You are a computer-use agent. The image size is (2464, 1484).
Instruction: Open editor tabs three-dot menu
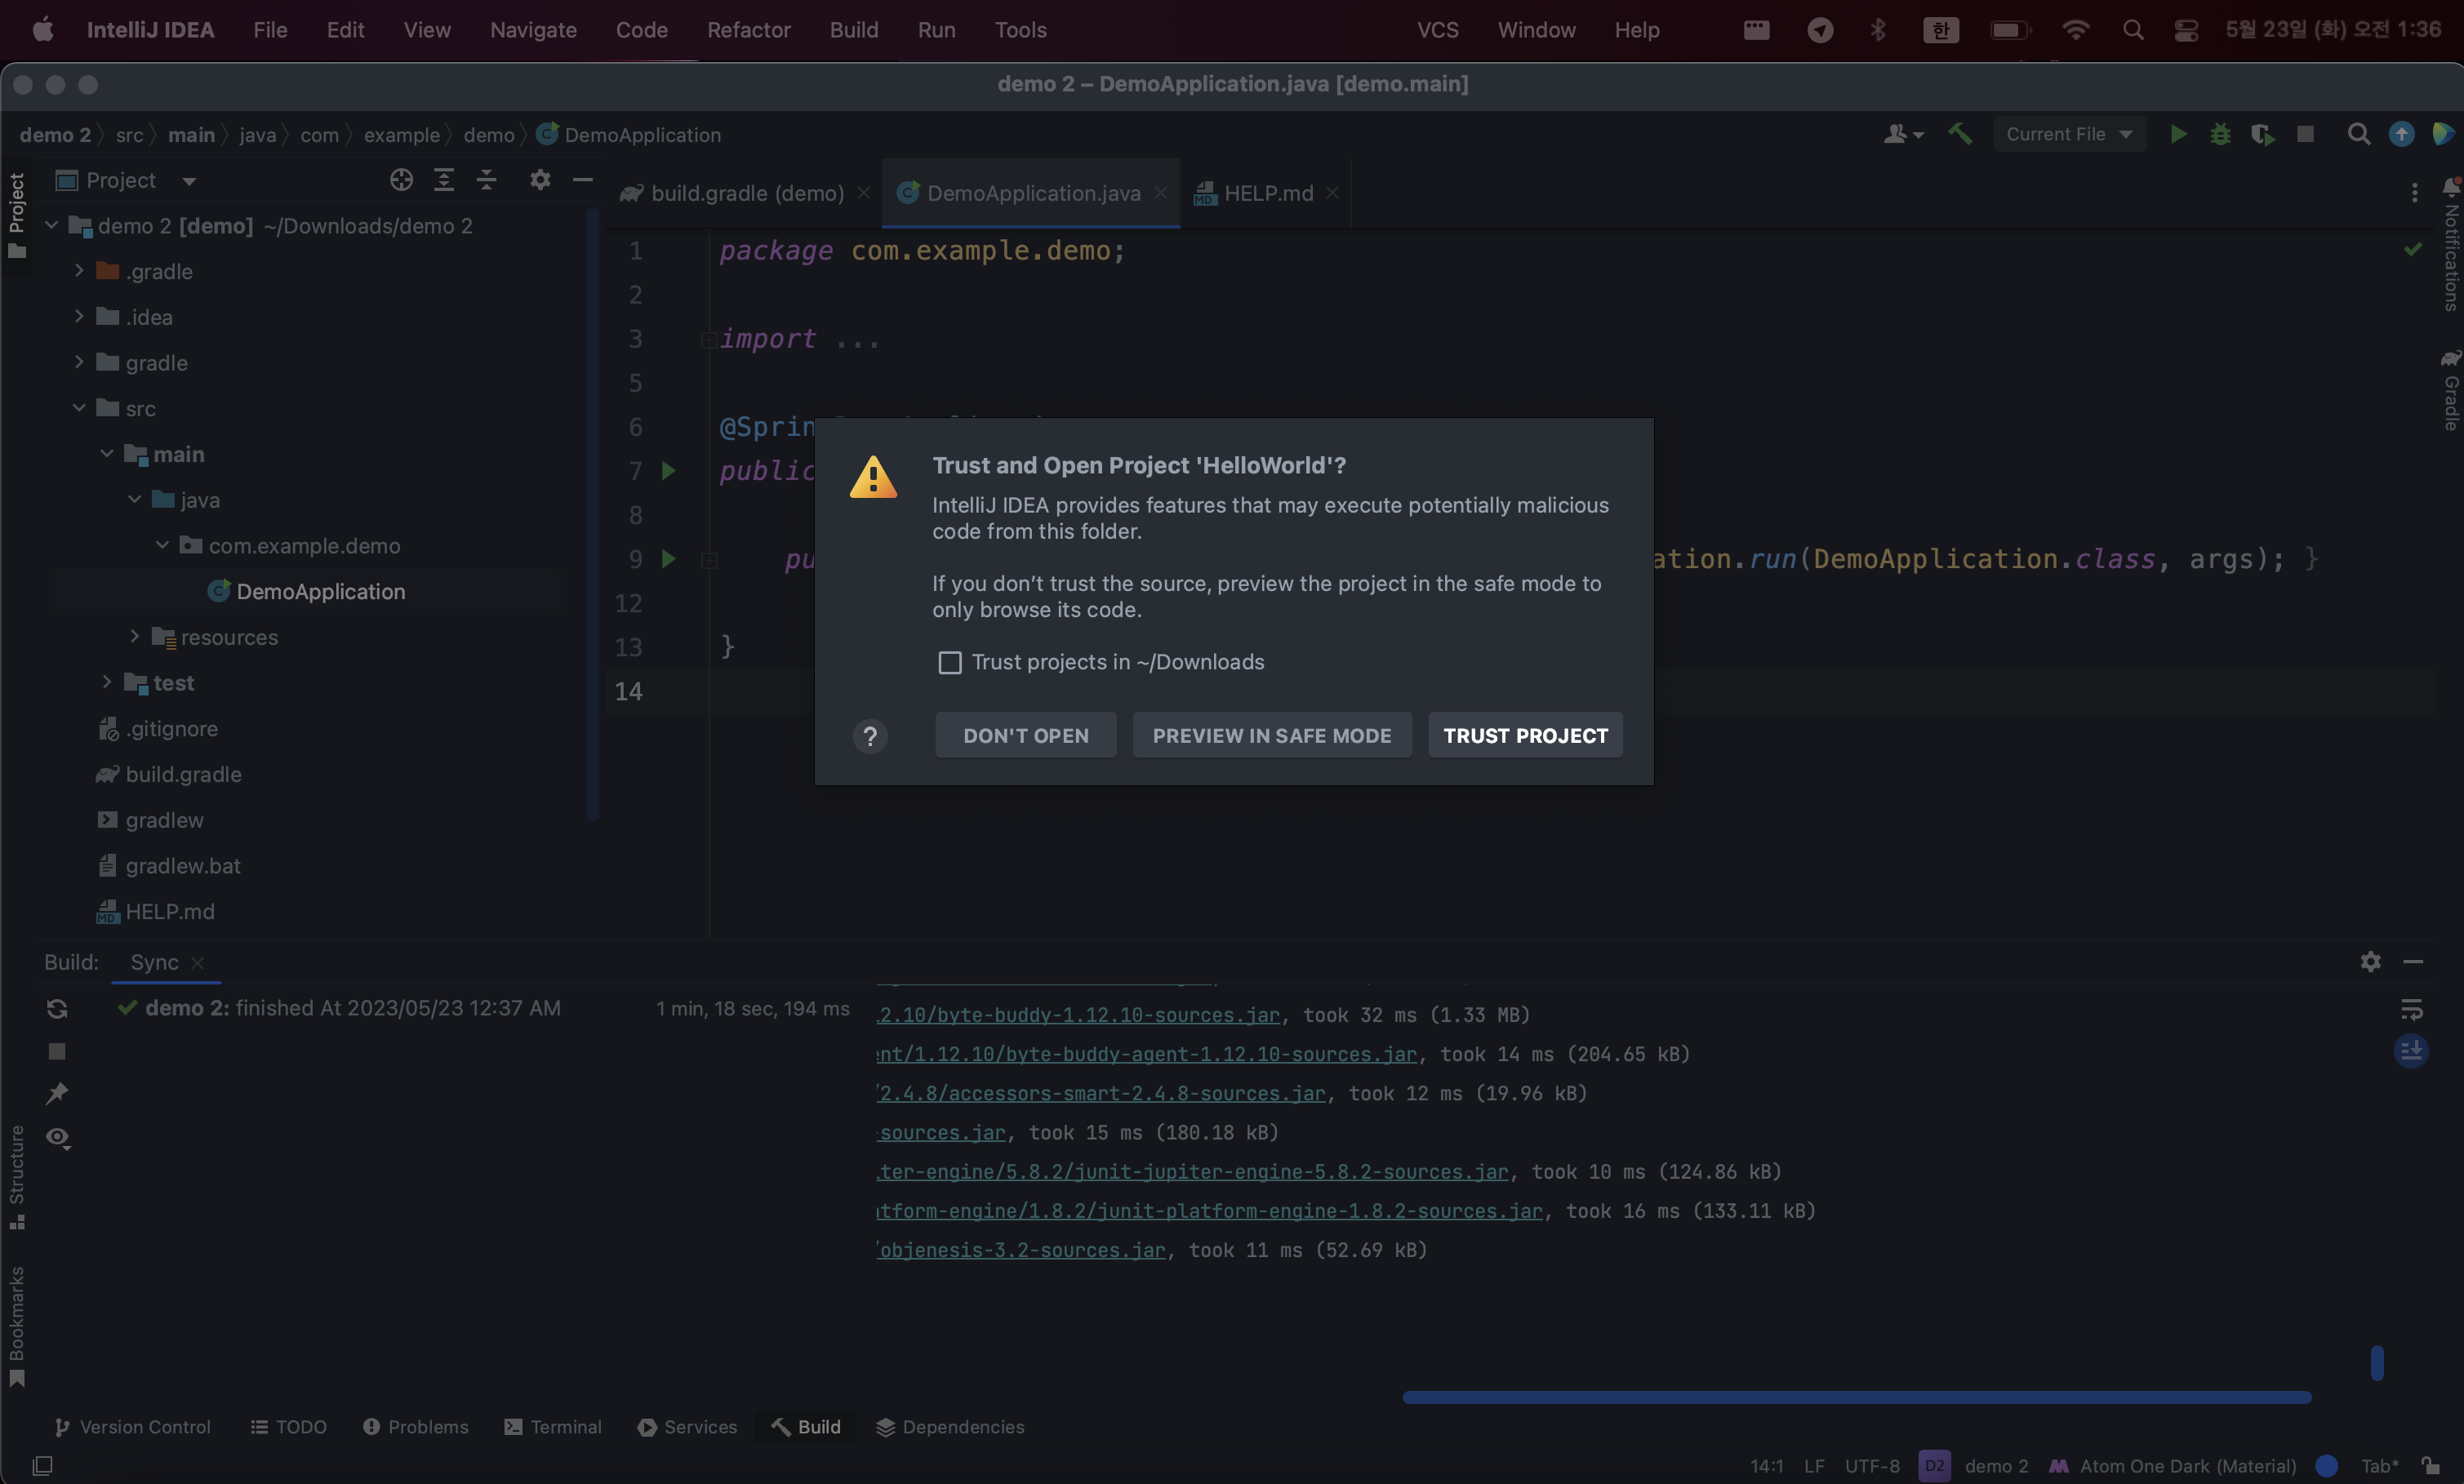coord(2414,192)
